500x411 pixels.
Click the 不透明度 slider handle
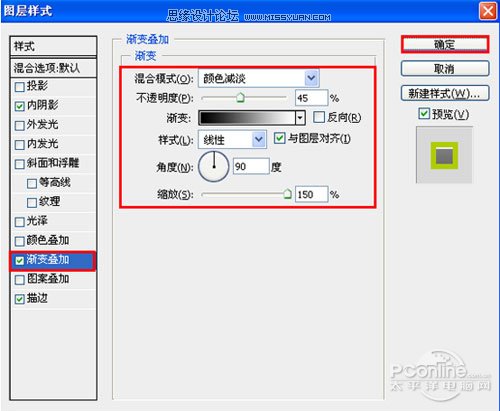pyautogui.click(x=240, y=98)
